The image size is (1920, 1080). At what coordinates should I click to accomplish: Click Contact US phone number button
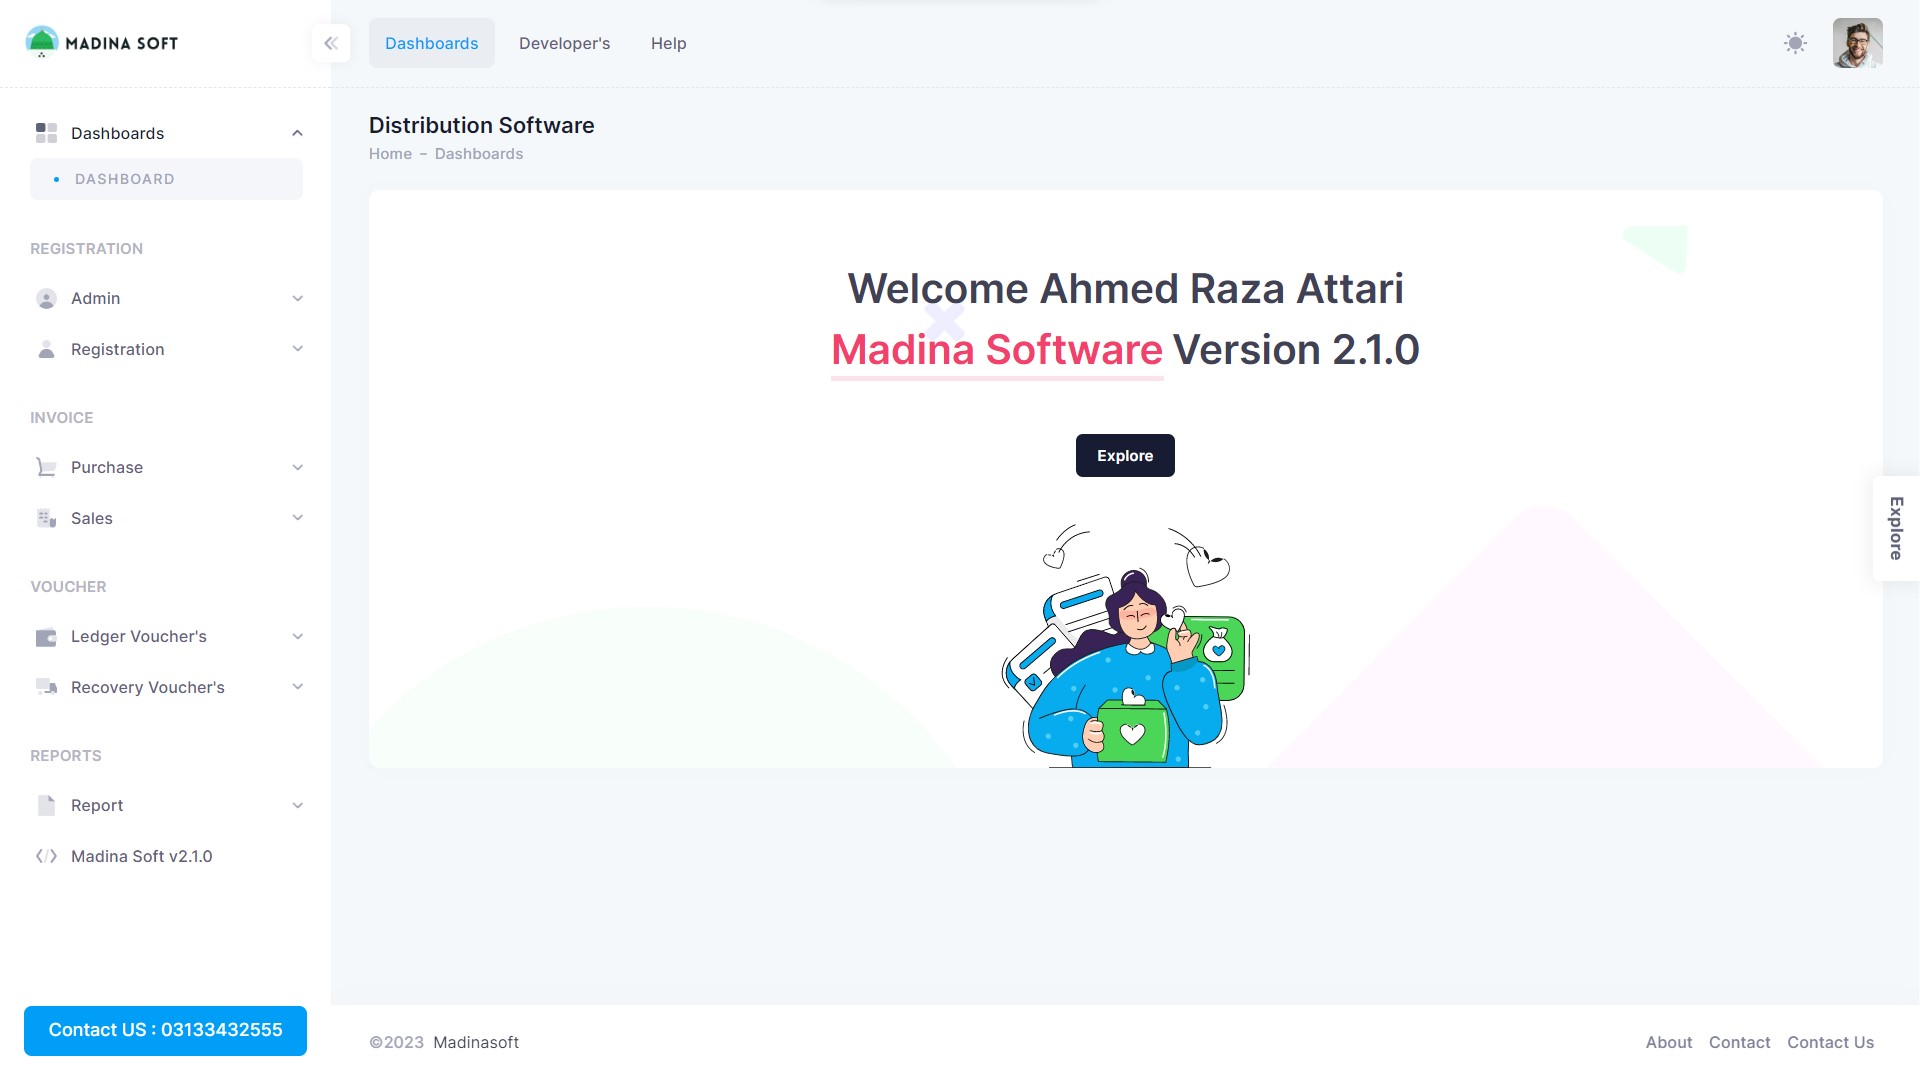pyautogui.click(x=165, y=1030)
